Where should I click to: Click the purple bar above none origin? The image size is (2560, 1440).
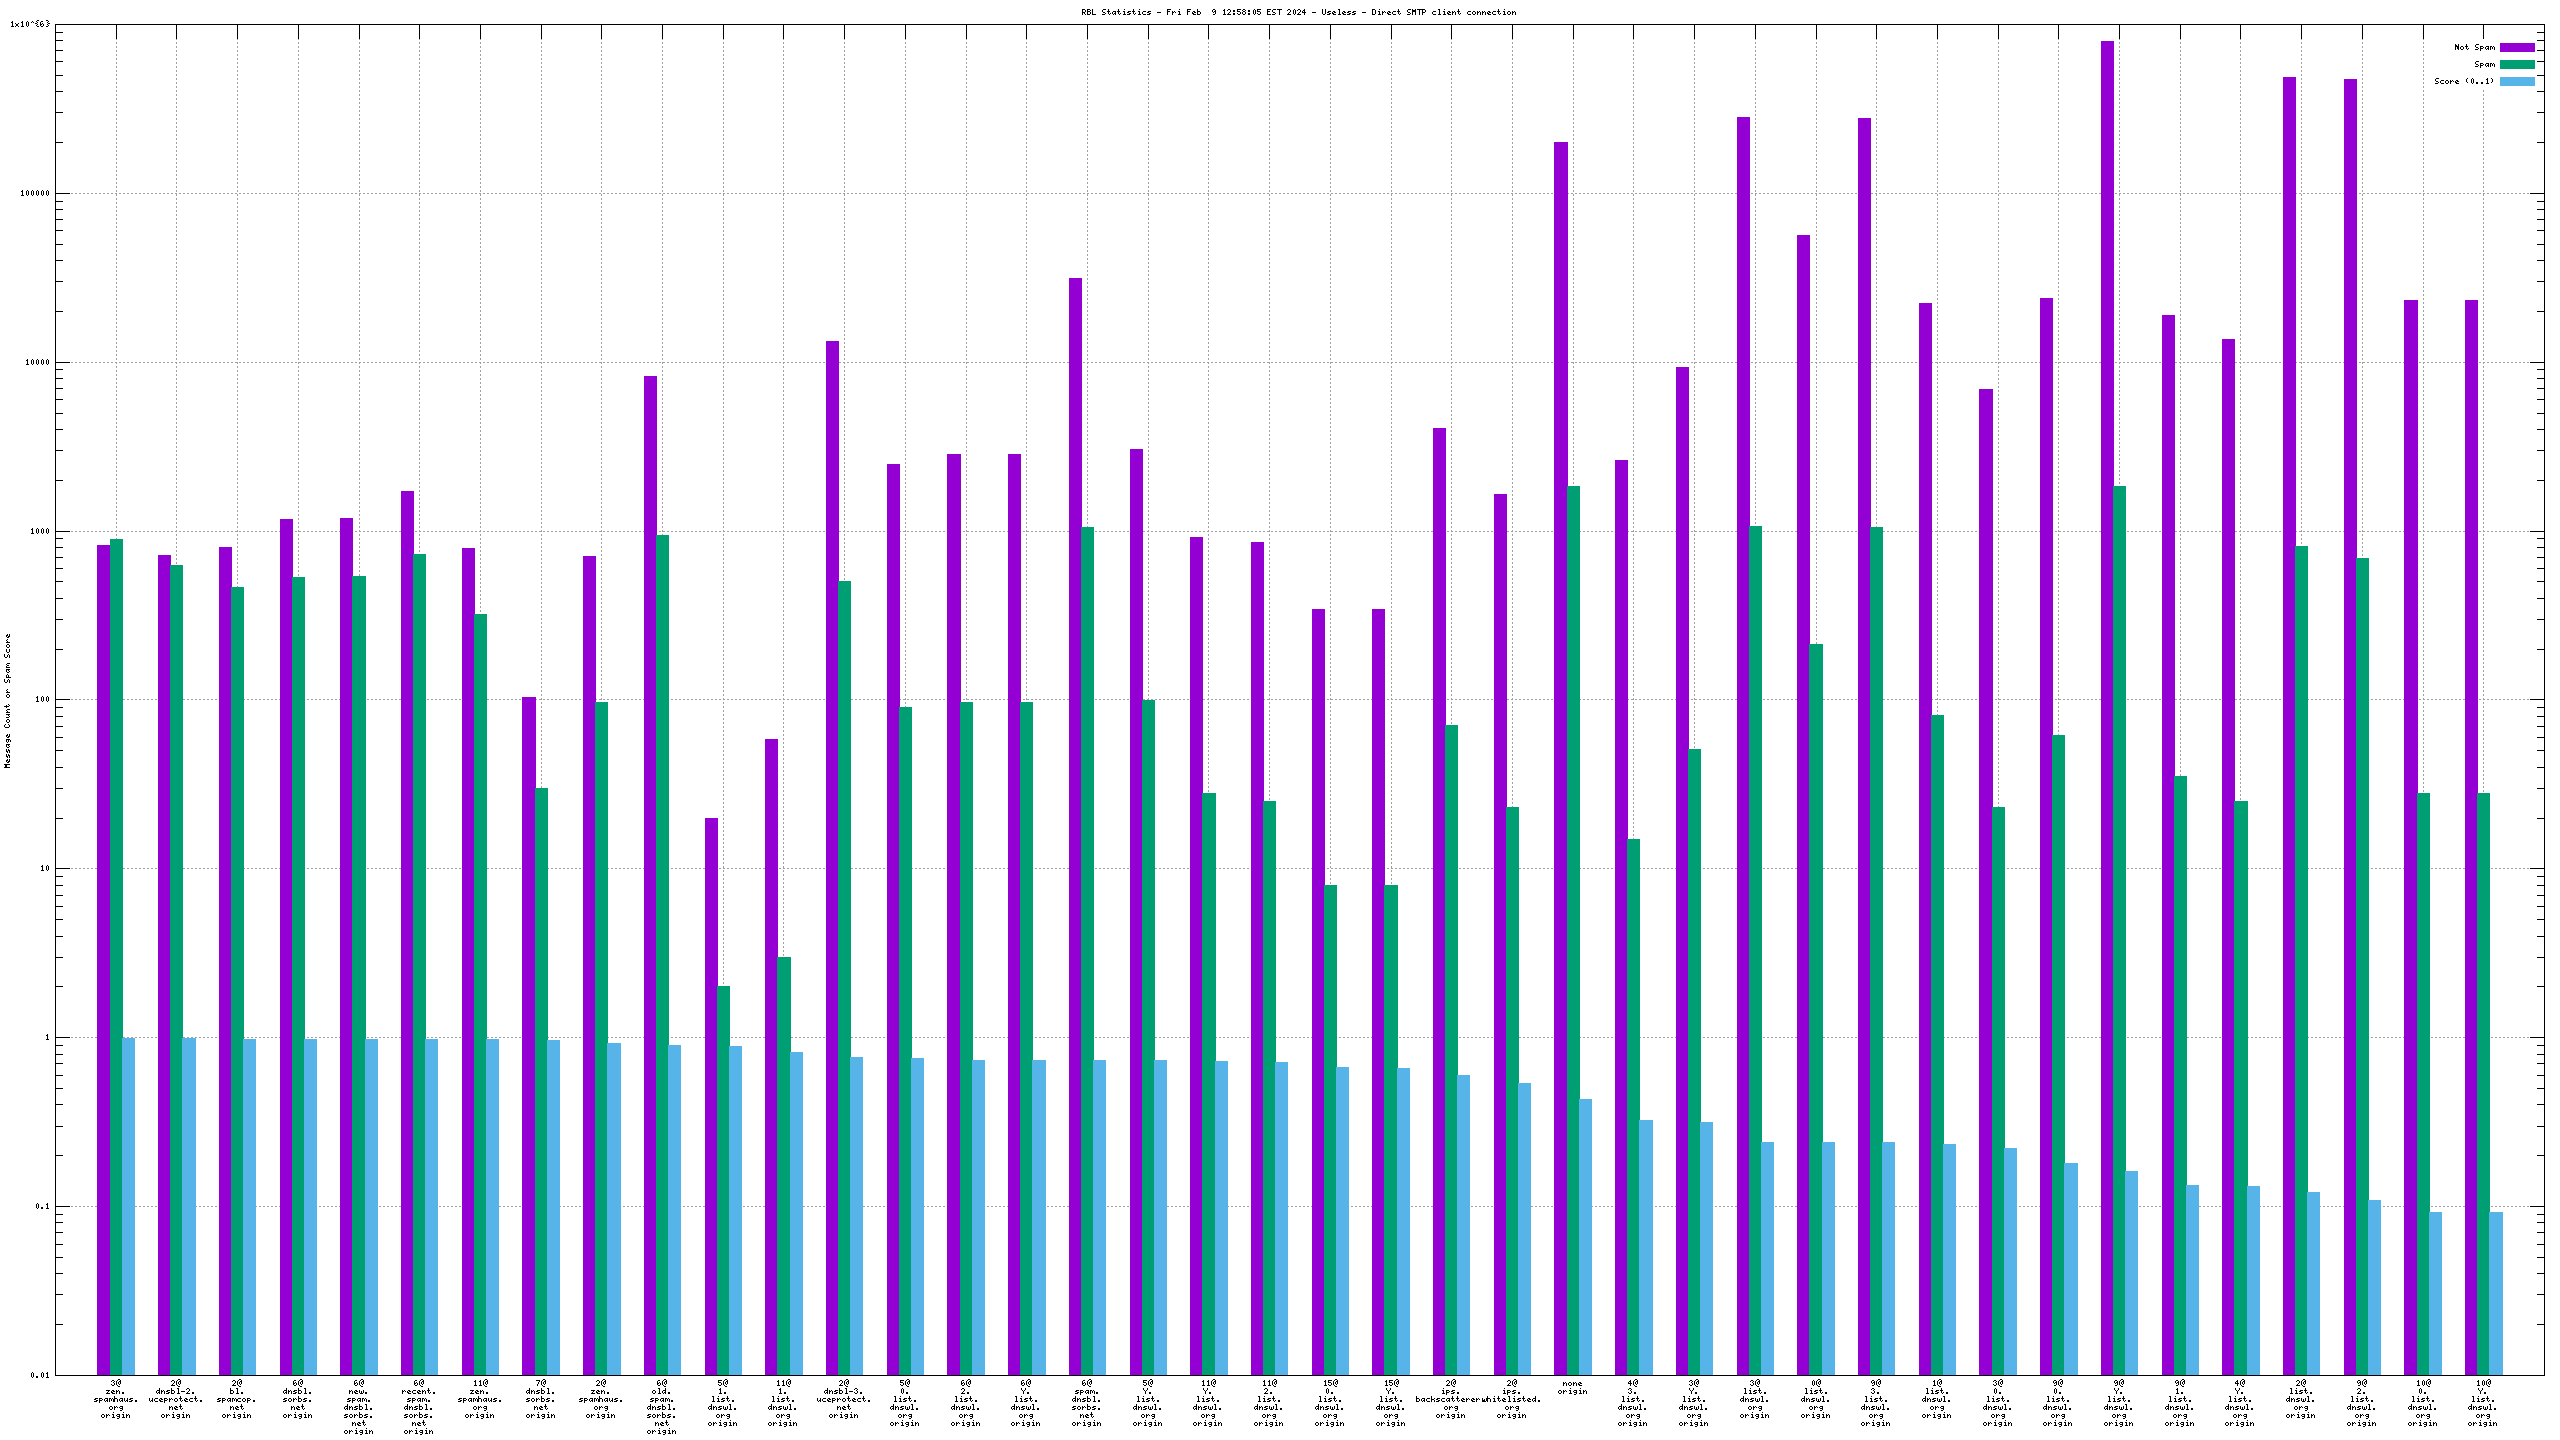1560,700
